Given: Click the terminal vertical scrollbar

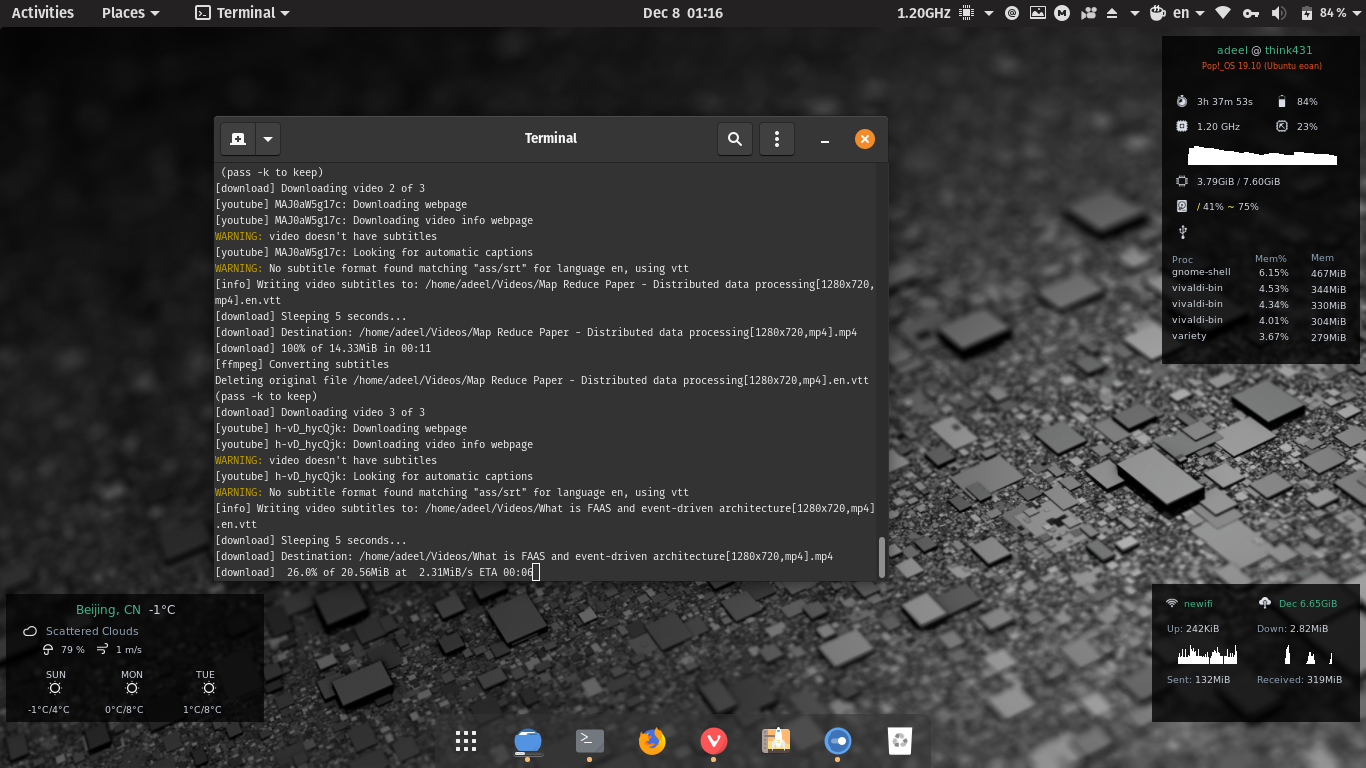Looking at the screenshot, I should [881, 556].
